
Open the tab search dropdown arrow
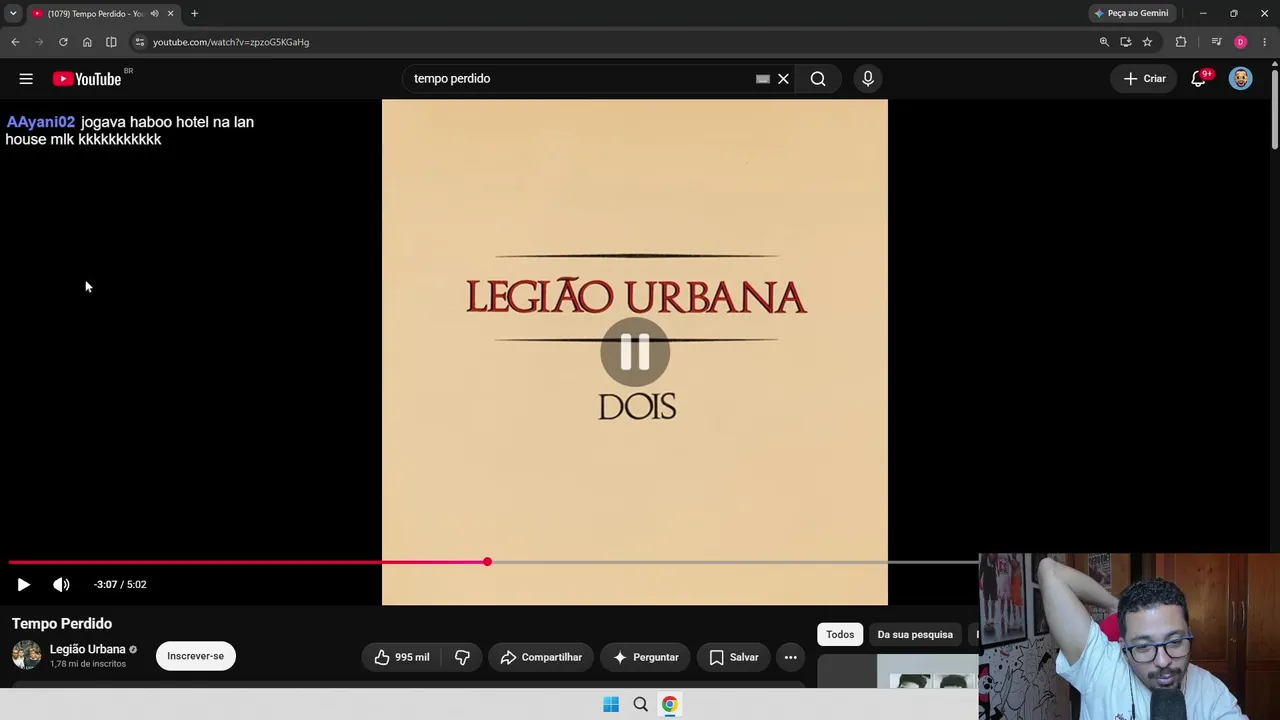pos(12,13)
